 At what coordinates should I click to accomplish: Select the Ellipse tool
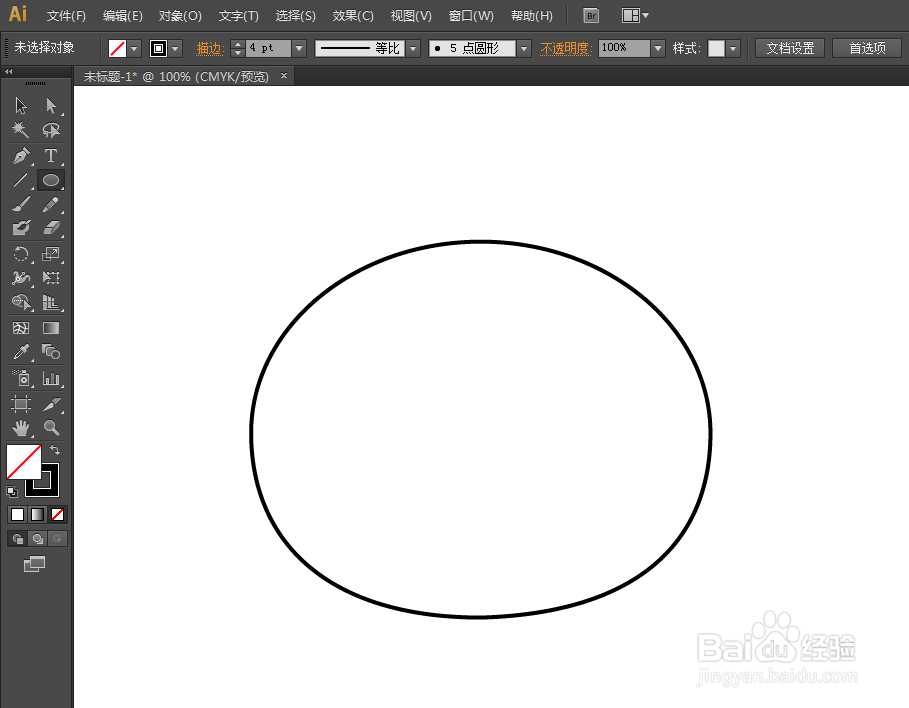pyautogui.click(x=51, y=180)
